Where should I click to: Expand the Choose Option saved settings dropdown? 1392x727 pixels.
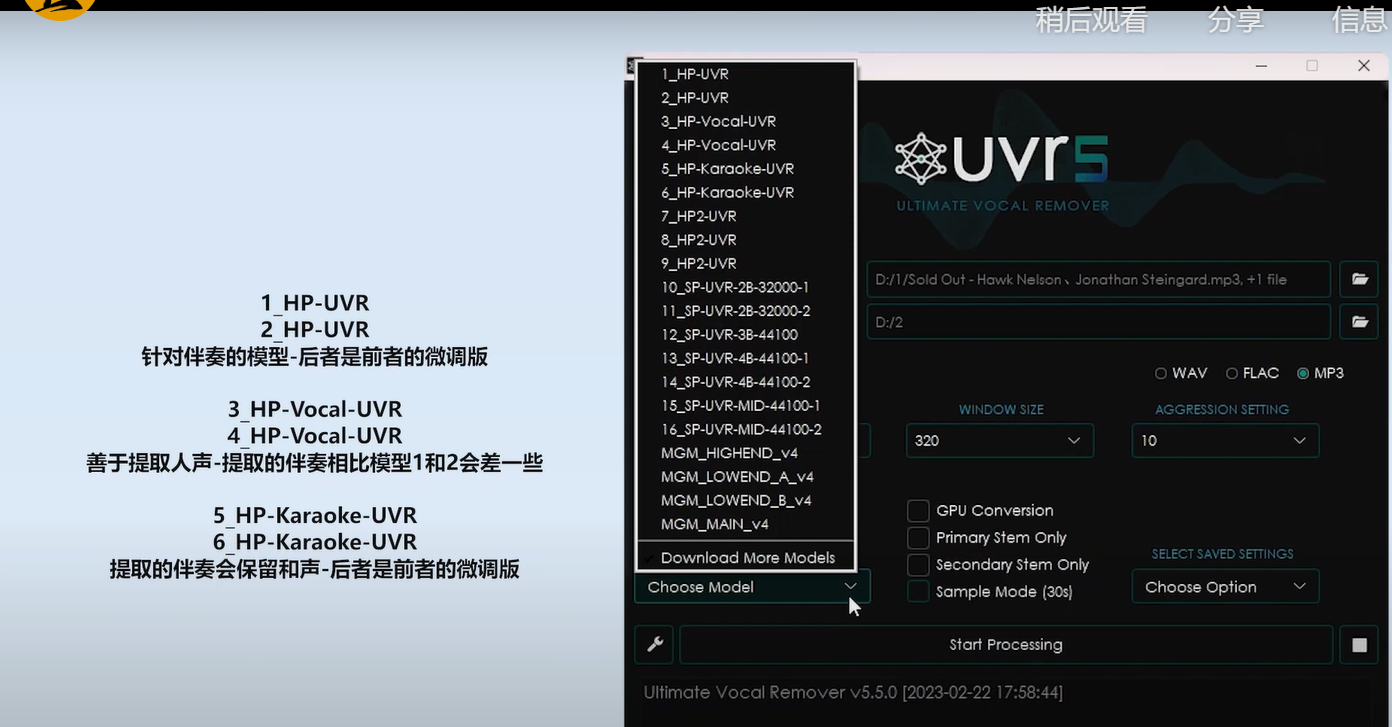click(x=1225, y=587)
